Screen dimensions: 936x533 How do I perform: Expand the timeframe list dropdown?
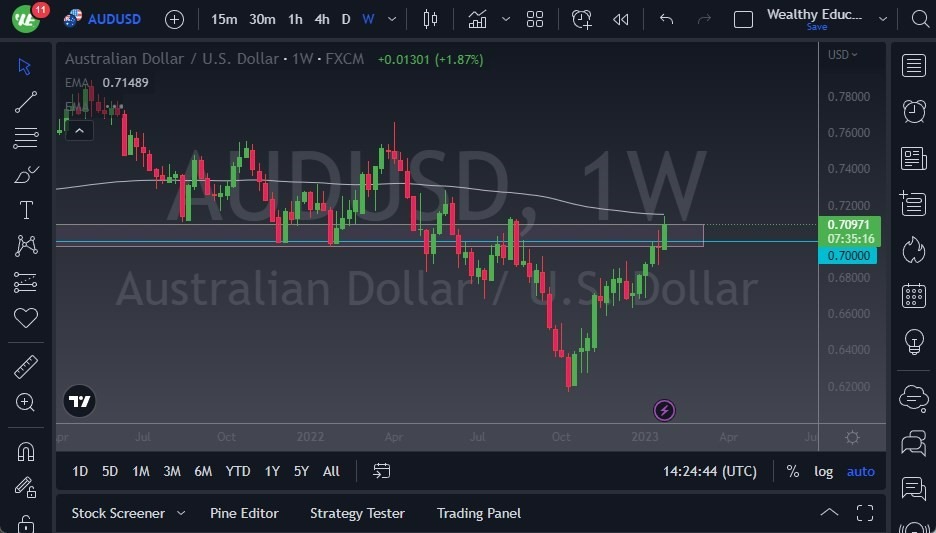[x=392, y=20]
